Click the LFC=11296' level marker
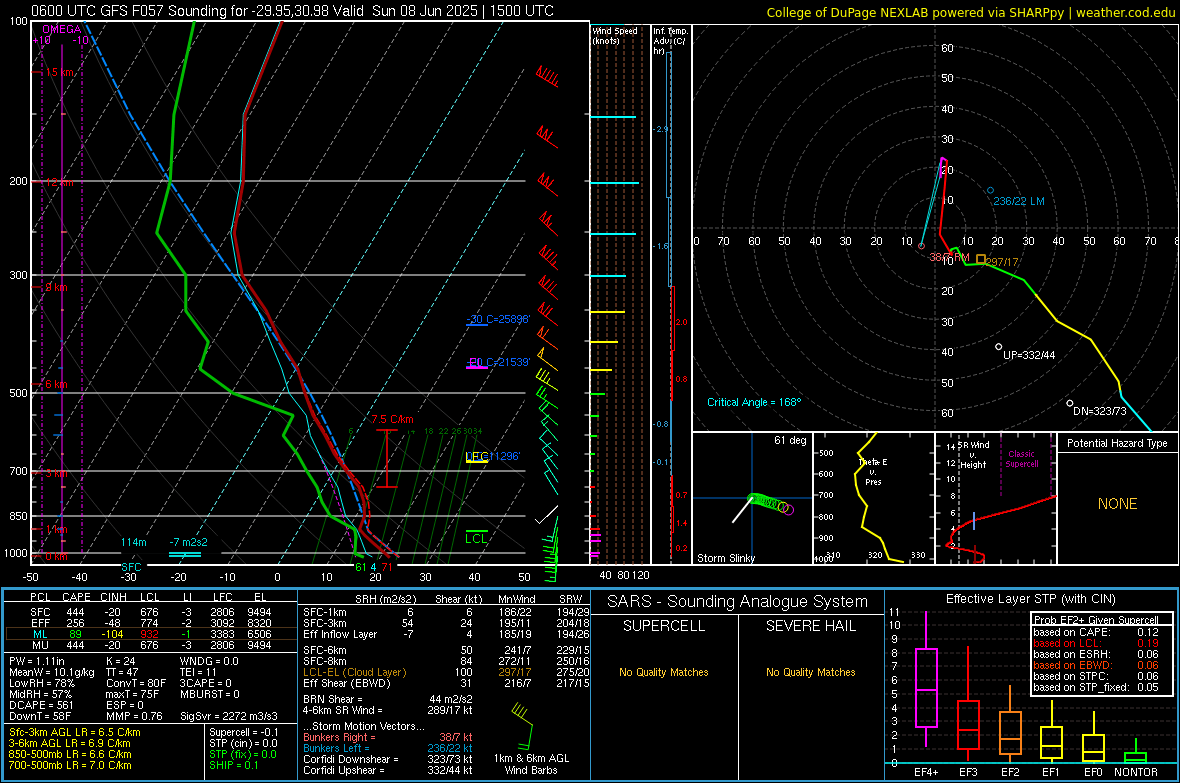 click(x=492, y=456)
